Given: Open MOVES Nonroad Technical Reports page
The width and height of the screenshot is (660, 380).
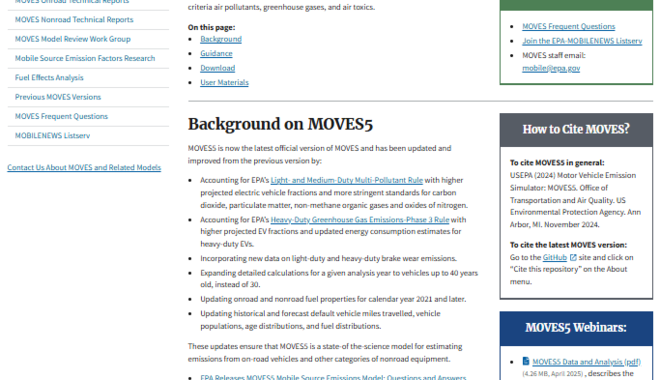Looking at the screenshot, I should tap(74, 20).
